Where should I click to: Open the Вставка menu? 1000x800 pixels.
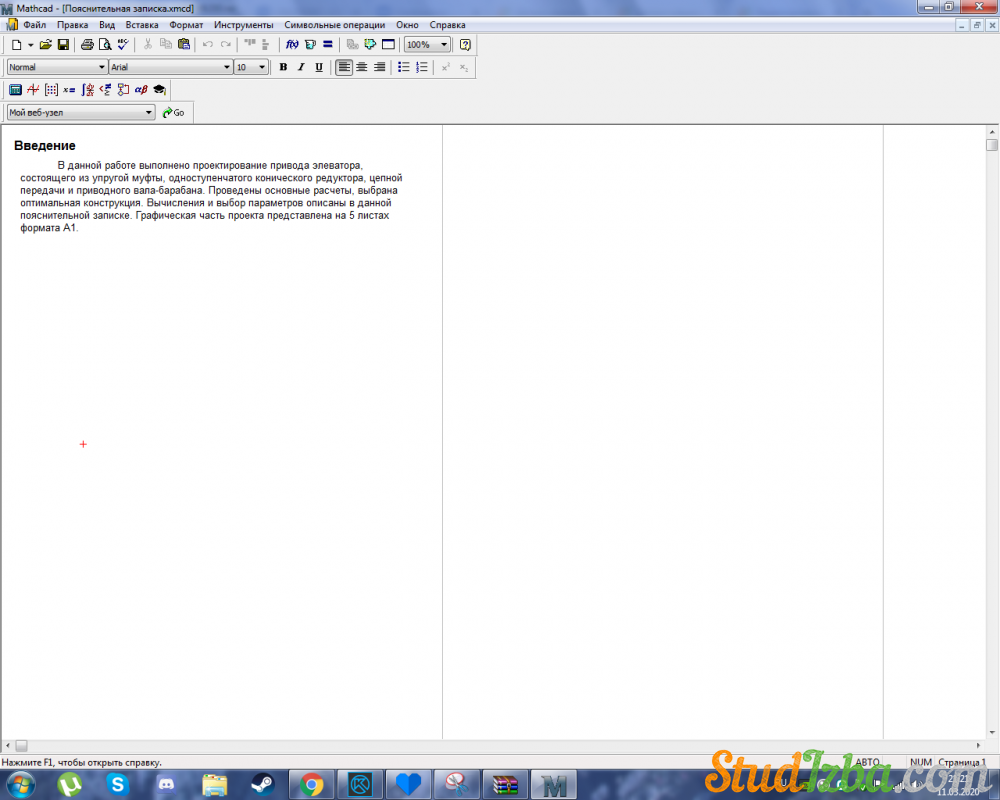(142, 24)
